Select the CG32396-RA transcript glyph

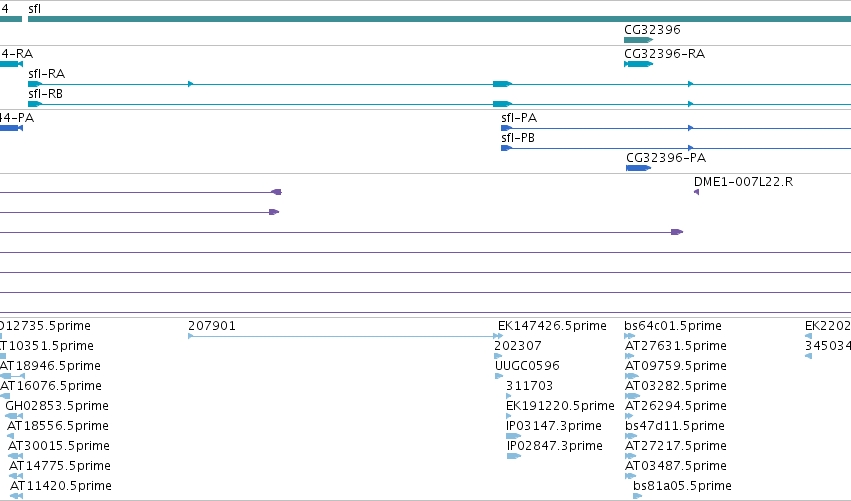coord(638,64)
